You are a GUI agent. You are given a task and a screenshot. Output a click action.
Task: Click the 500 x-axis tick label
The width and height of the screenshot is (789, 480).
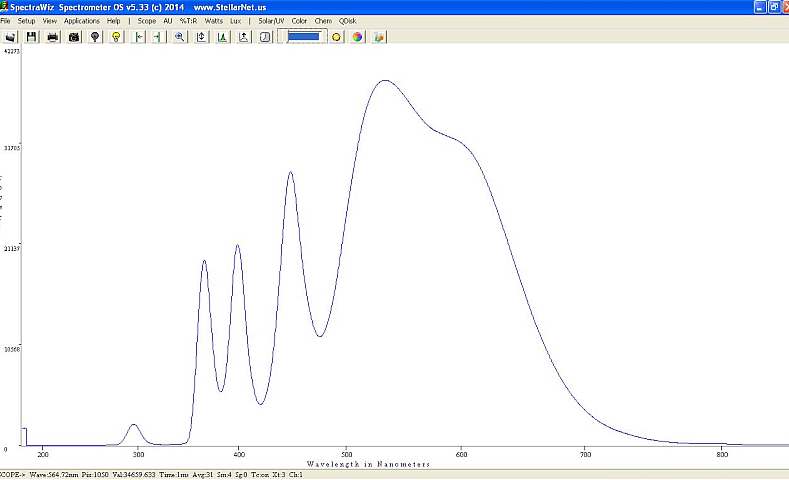tap(347, 454)
